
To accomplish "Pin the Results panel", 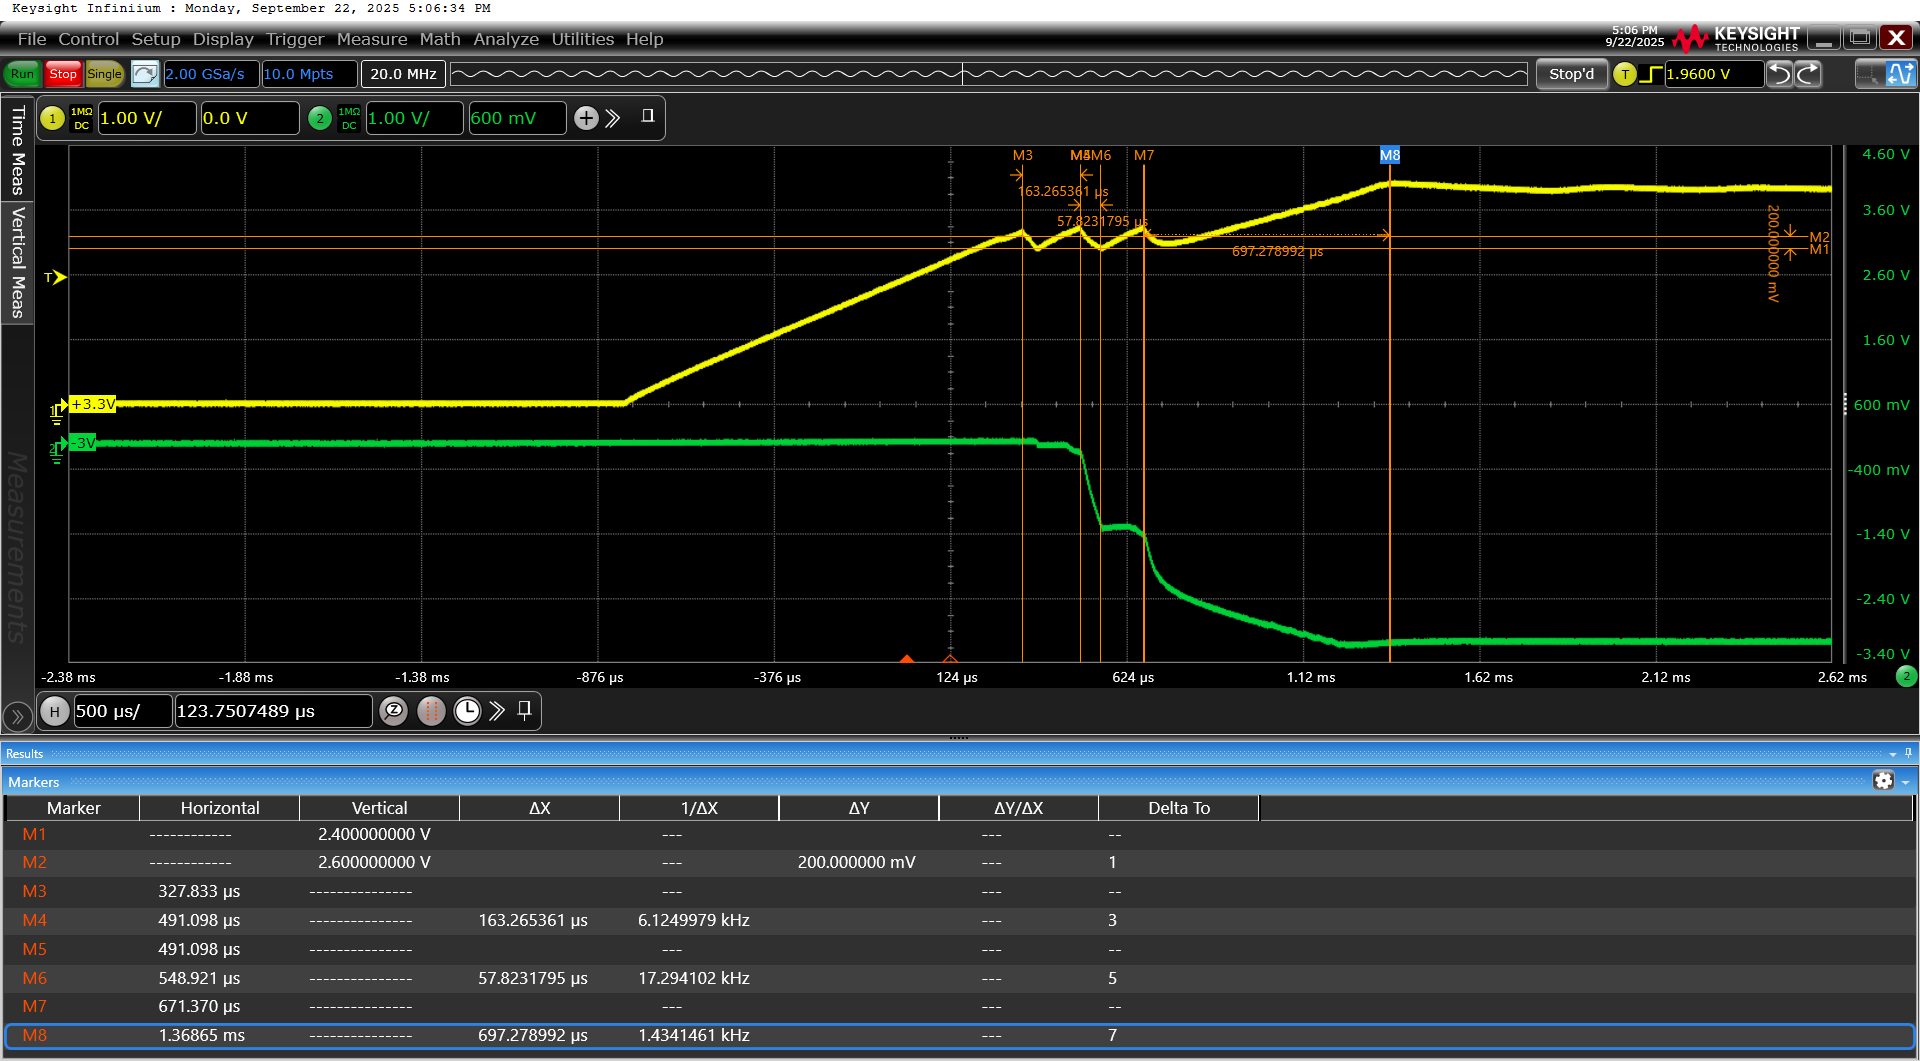I will click(x=1908, y=753).
